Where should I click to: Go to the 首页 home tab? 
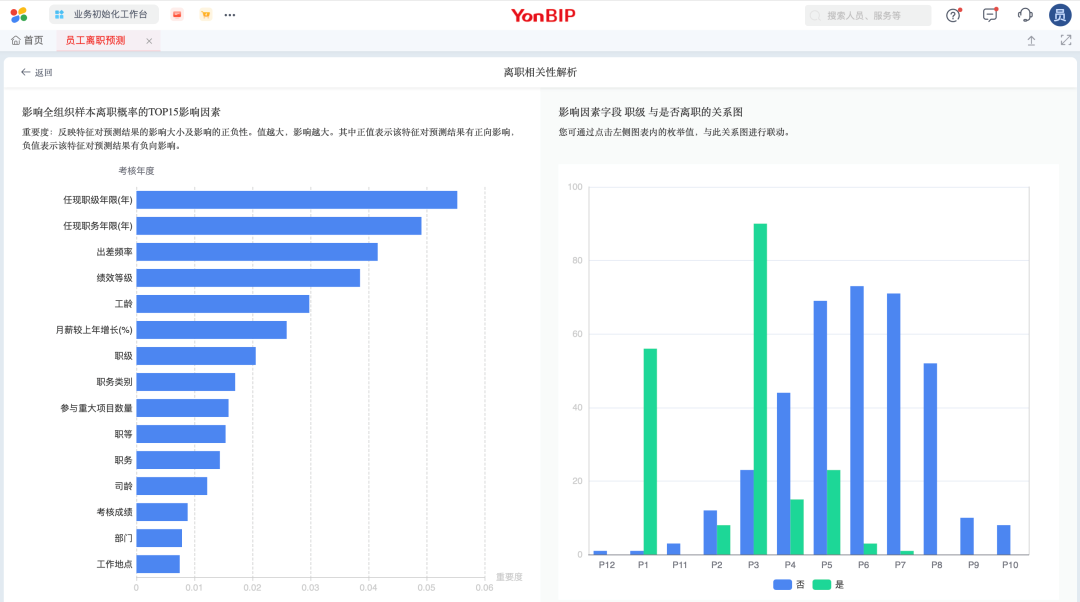coord(28,41)
